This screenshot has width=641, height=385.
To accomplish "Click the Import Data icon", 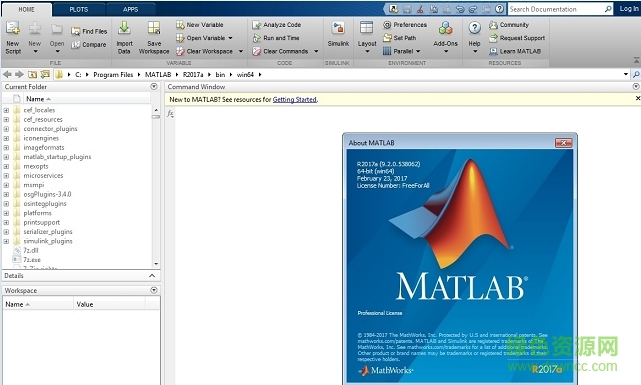I will (x=124, y=29).
